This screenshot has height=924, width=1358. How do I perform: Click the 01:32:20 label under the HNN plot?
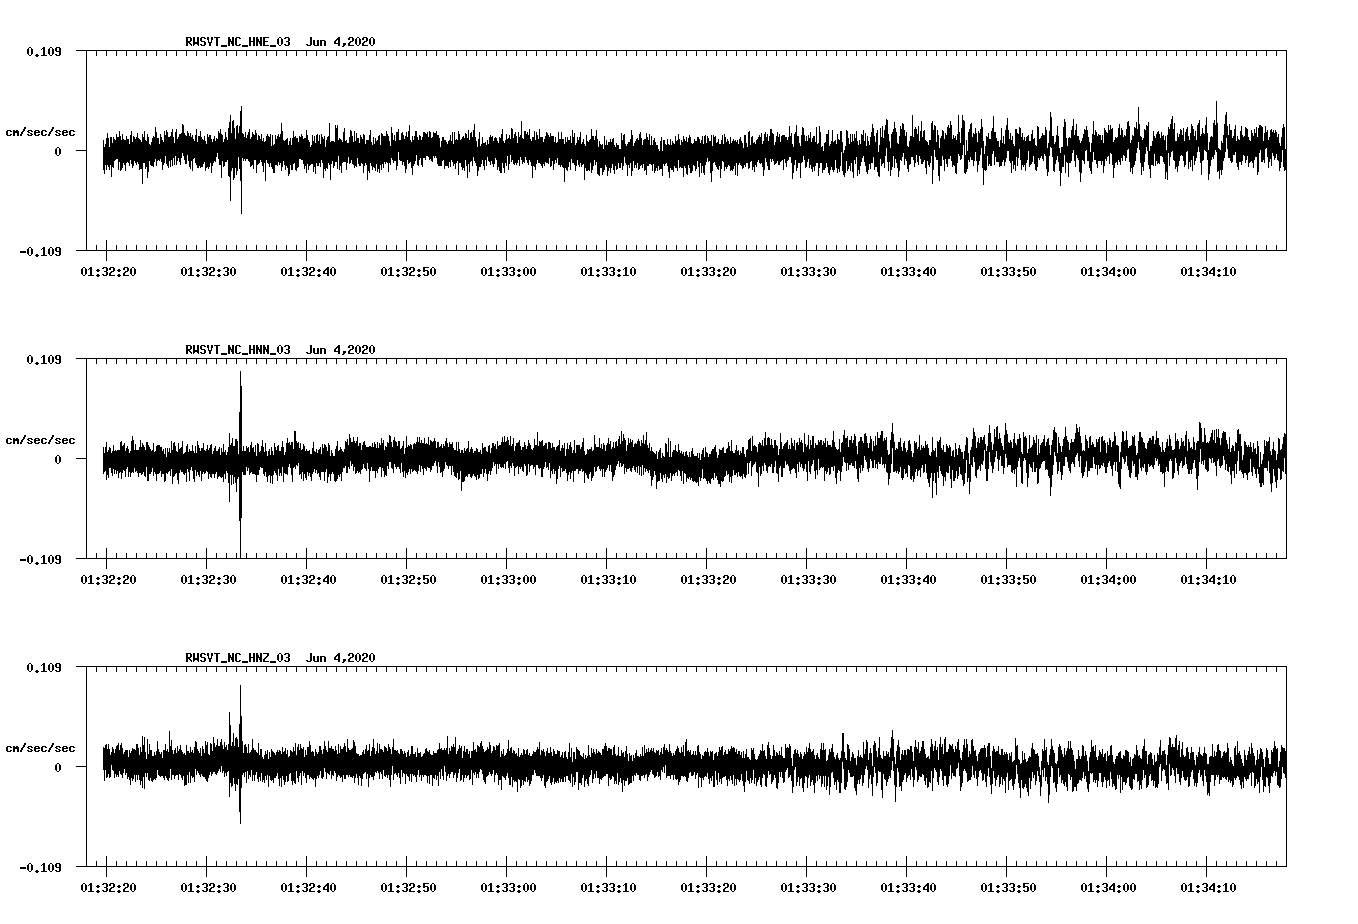pyautogui.click(x=108, y=579)
